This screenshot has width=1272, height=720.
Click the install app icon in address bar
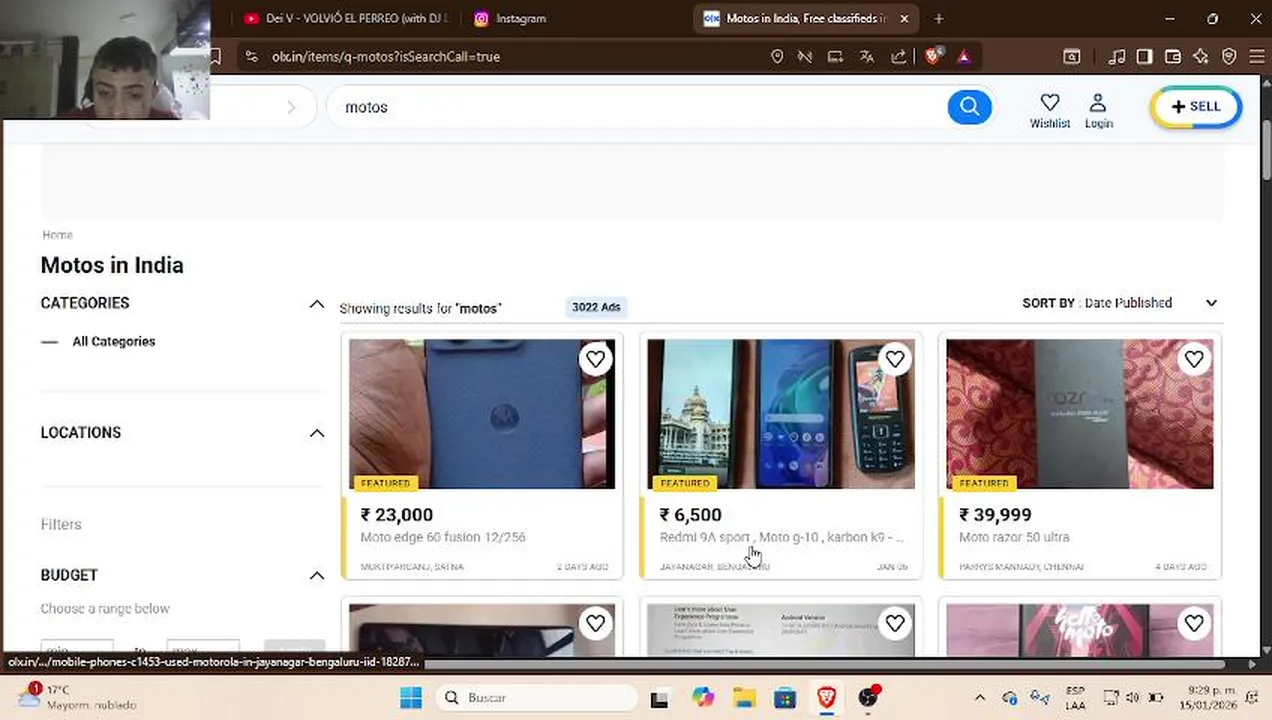tap(835, 57)
